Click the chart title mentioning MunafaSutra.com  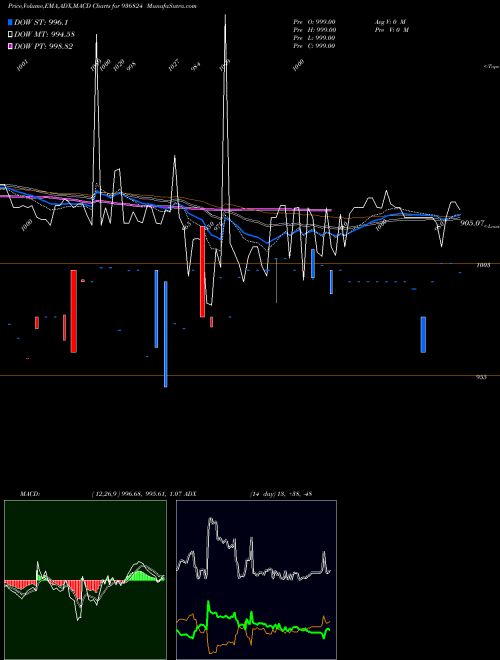click(102, 6)
